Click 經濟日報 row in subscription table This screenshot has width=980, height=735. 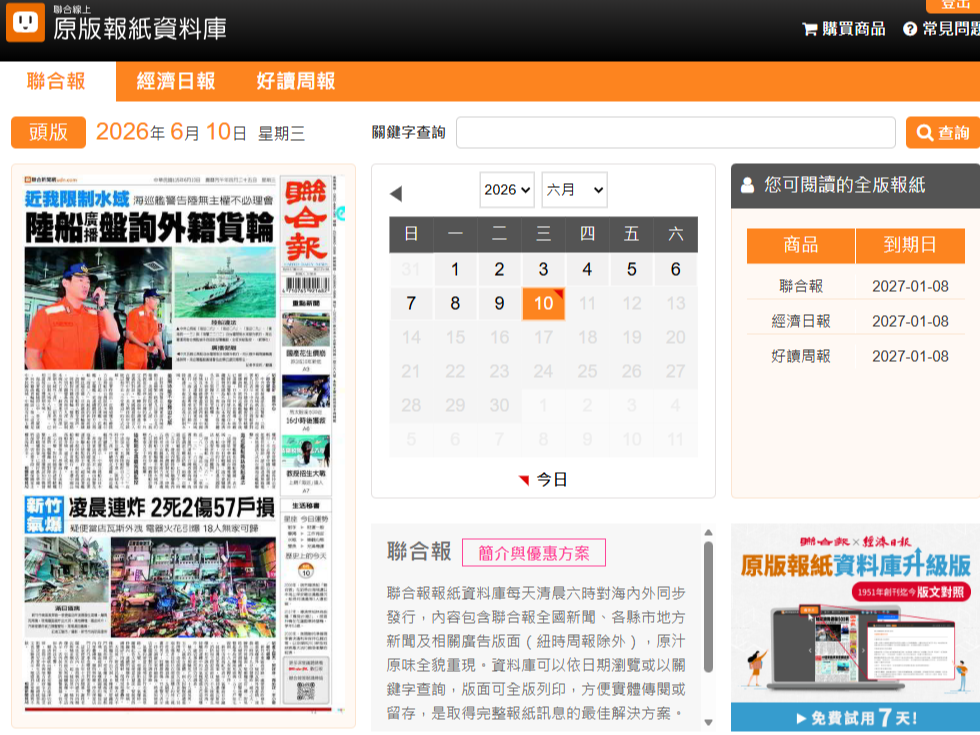pos(856,321)
